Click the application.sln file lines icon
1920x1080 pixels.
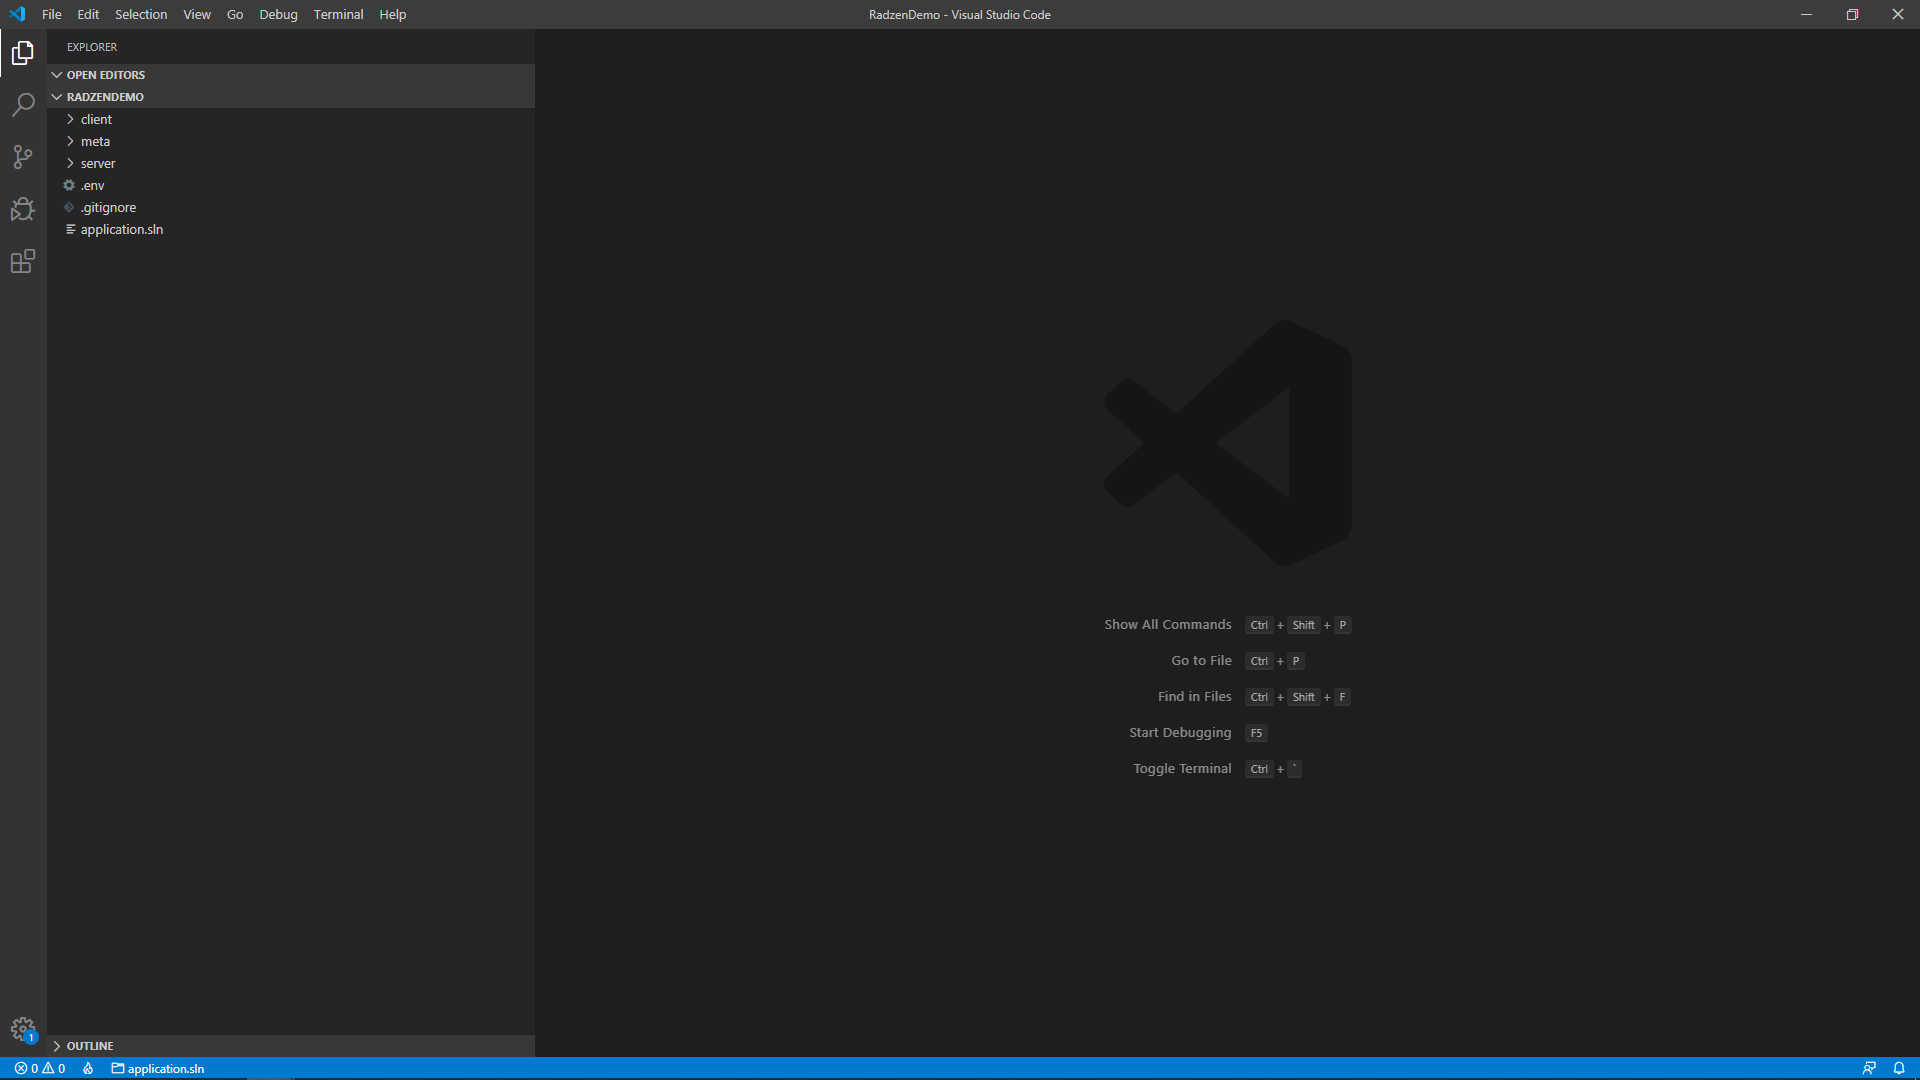click(x=70, y=229)
